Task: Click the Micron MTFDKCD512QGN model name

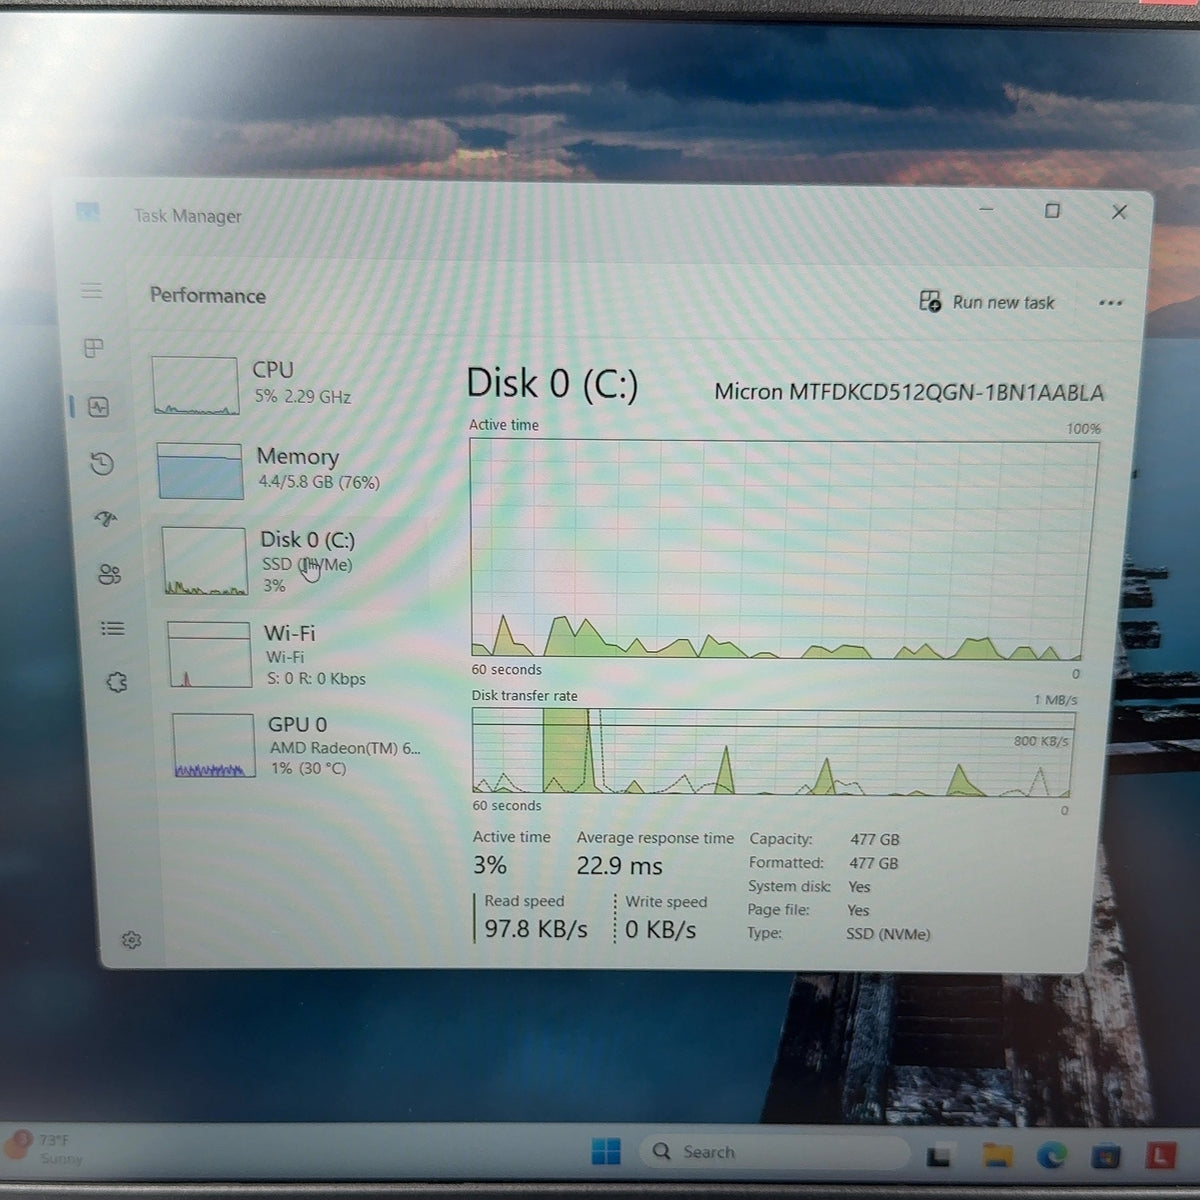Action: click(x=909, y=392)
